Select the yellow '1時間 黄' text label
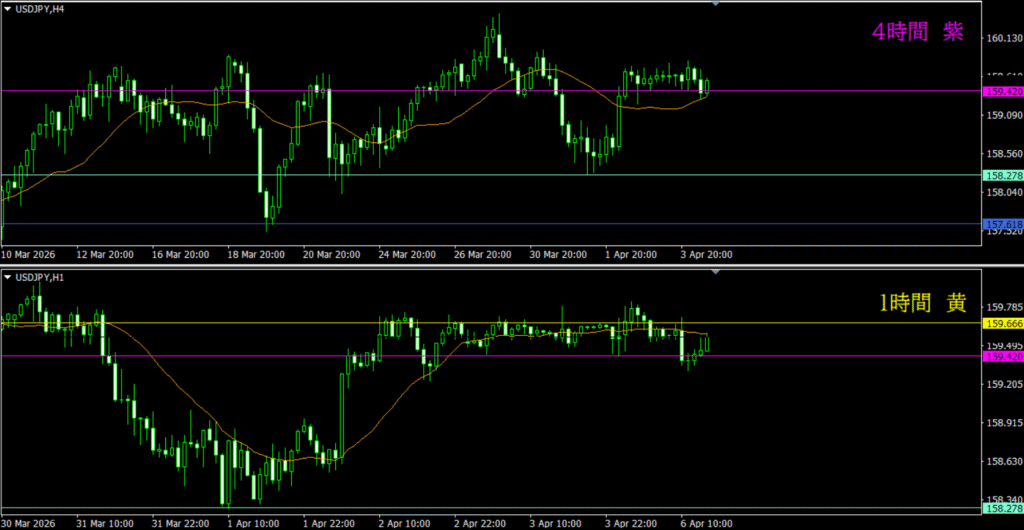The image size is (1024, 530). point(922,302)
